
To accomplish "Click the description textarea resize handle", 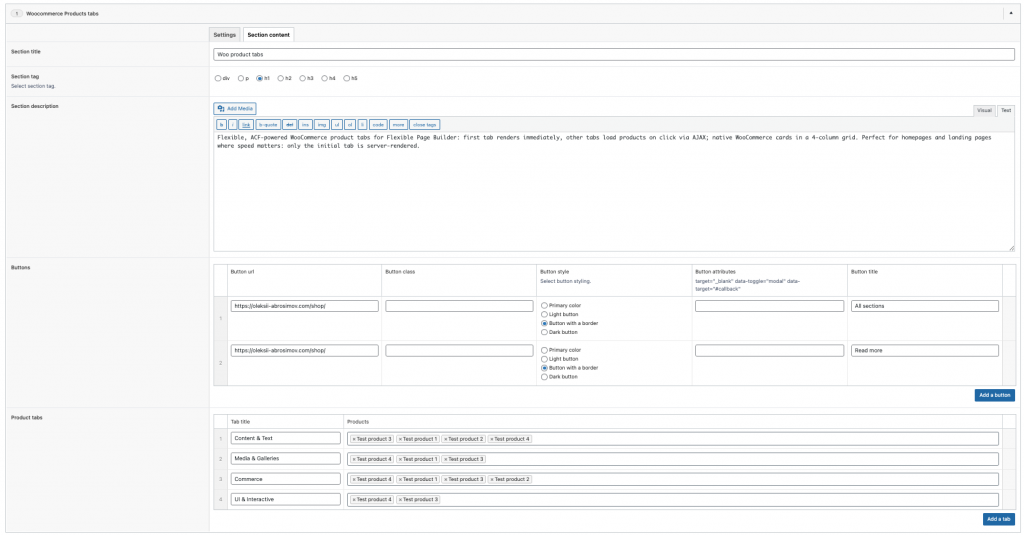I will [1012, 248].
